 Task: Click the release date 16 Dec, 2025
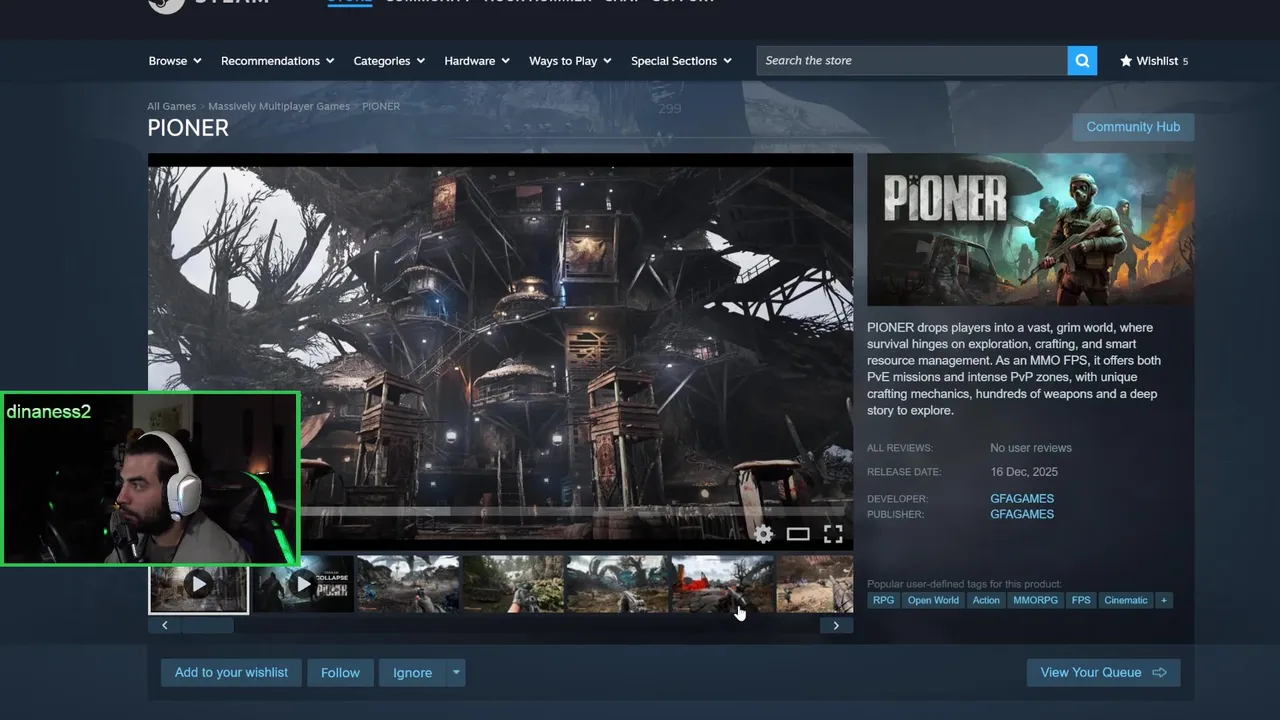[x=1024, y=472]
